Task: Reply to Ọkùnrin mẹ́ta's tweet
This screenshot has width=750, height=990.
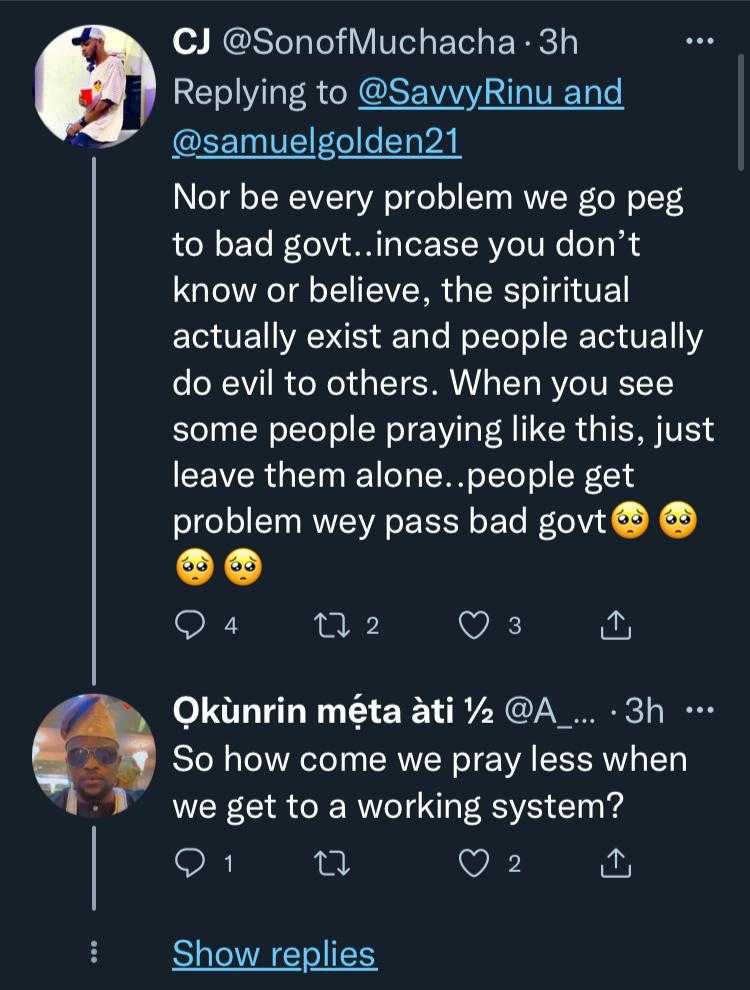Action: (x=190, y=864)
